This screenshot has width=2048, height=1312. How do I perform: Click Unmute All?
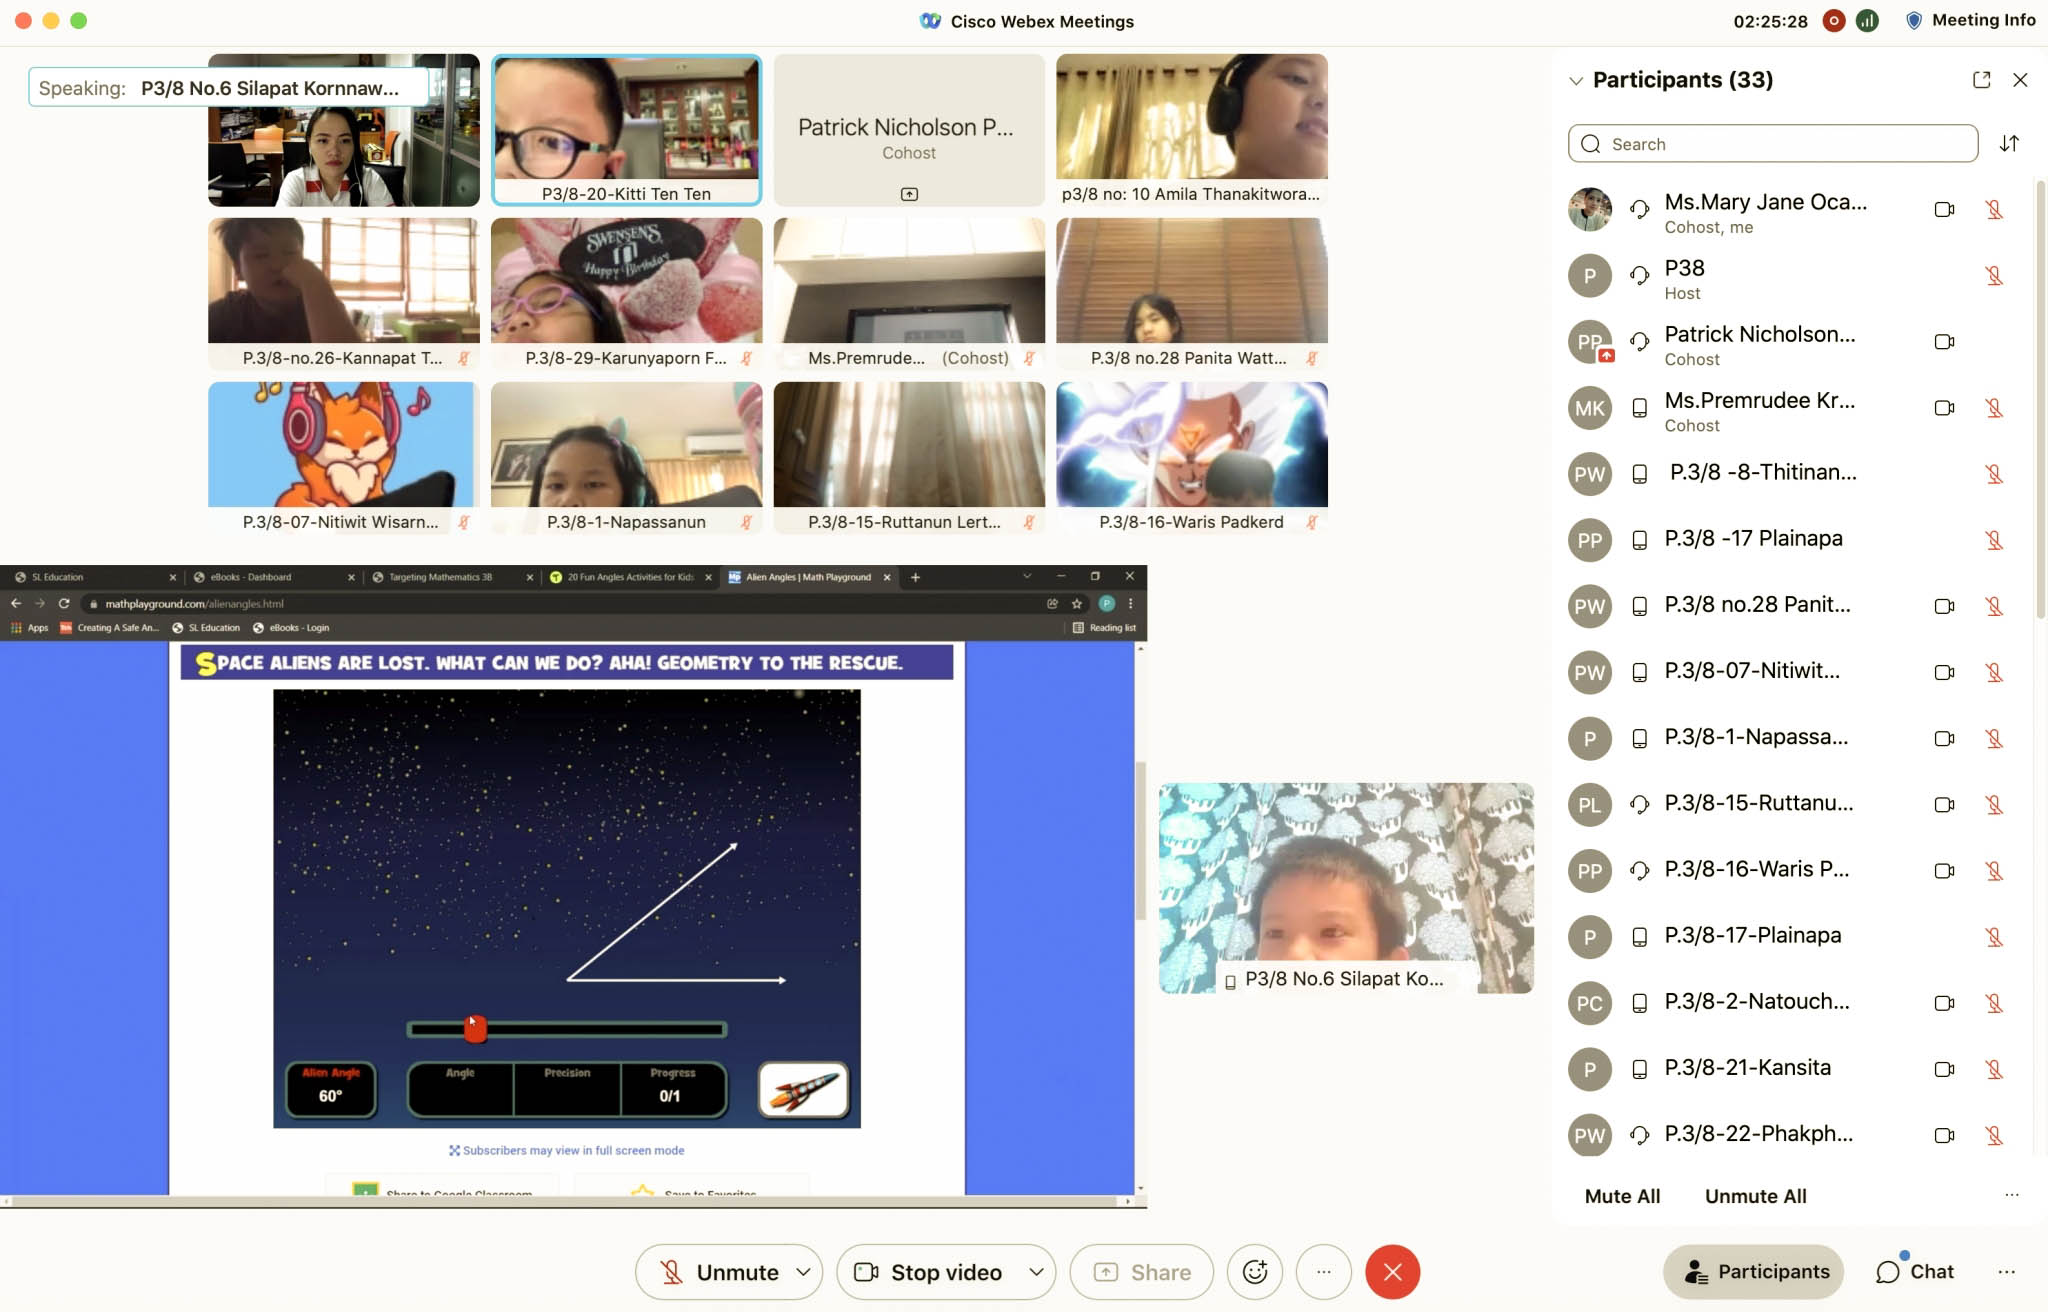click(x=1755, y=1196)
